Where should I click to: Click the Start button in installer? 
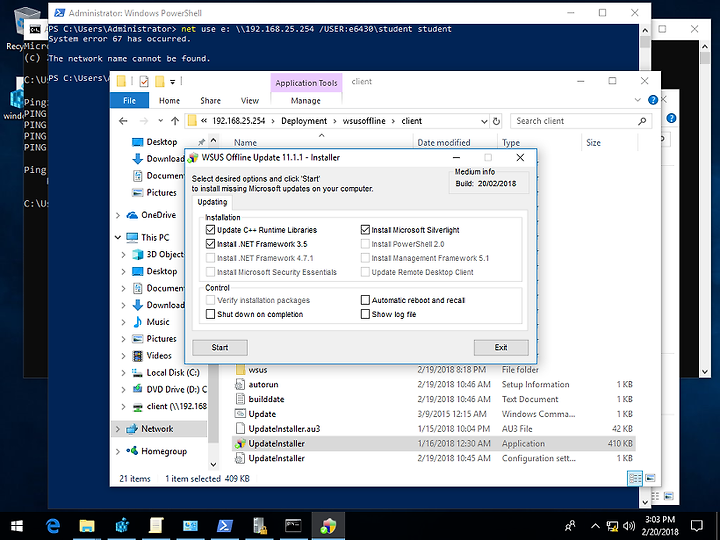pos(220,348)
